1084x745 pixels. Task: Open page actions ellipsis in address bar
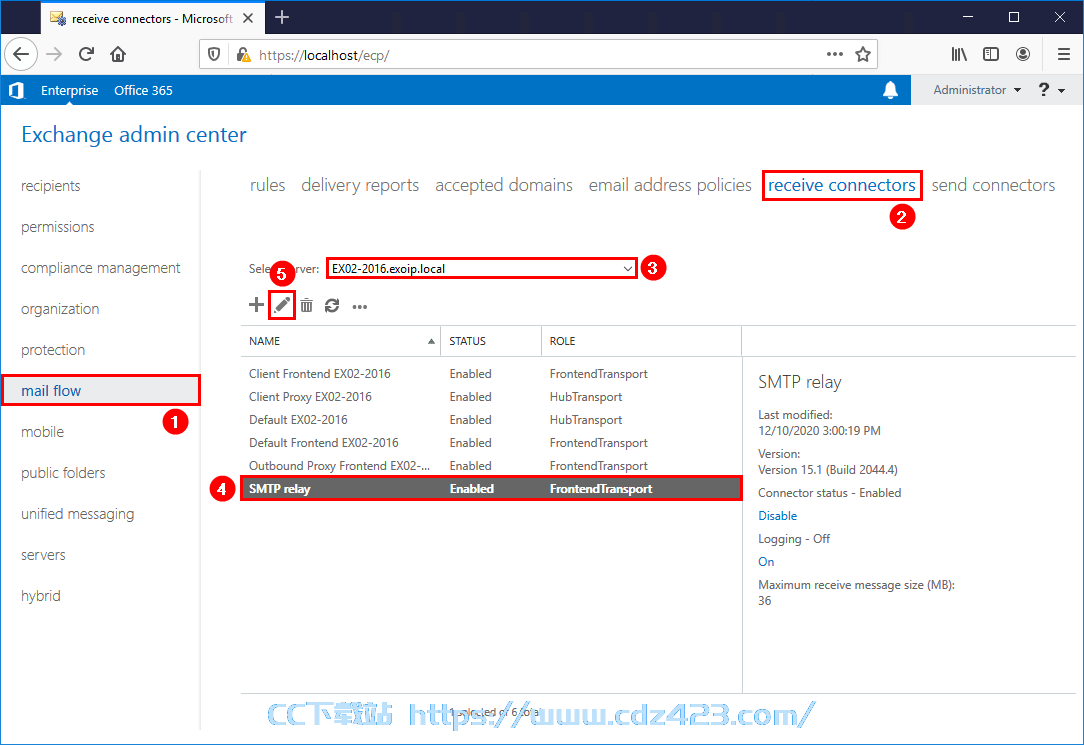[834, 54]
